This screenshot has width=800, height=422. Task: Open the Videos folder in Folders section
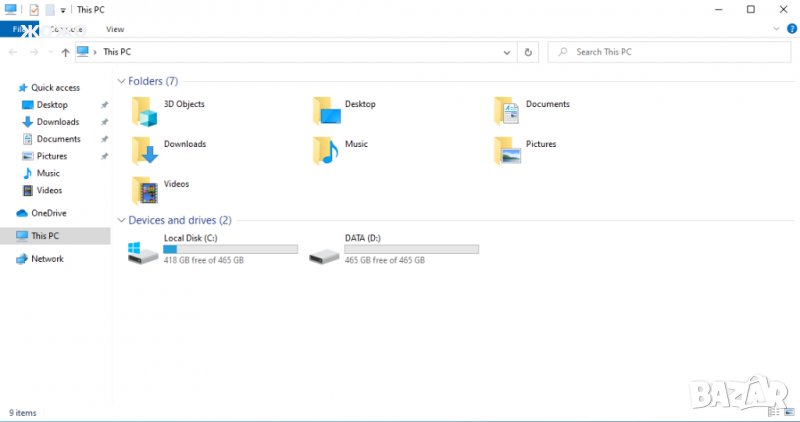pyautogui.click(x=146, y=190)
